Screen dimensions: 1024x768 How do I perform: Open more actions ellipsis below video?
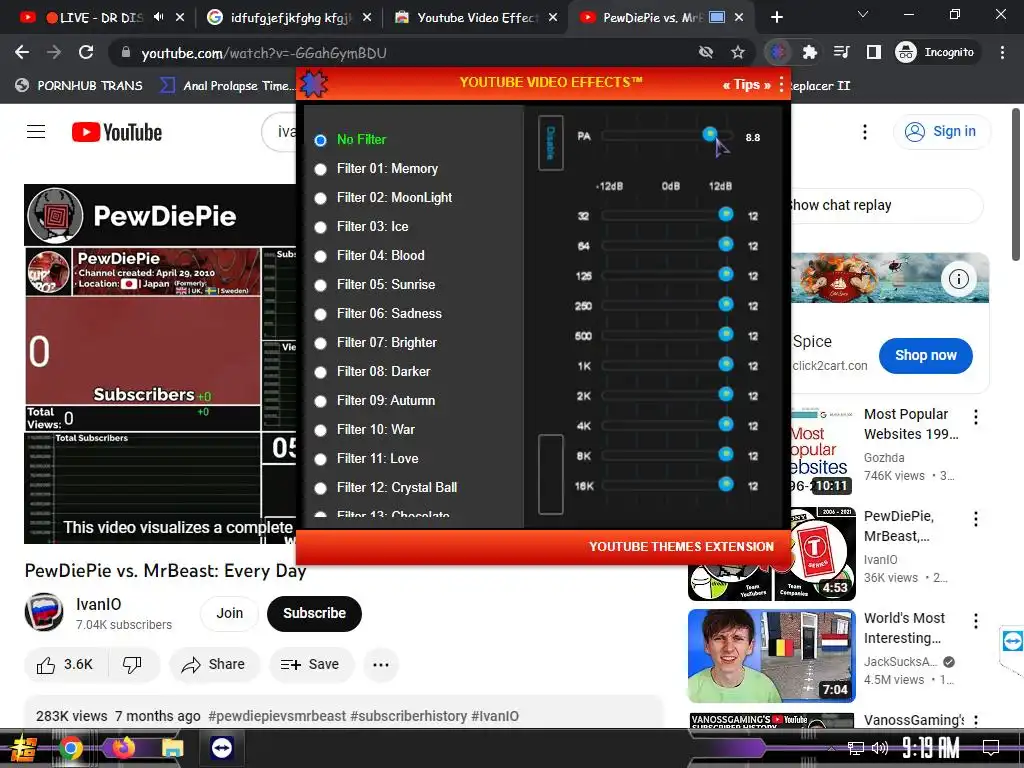(381, 665)
